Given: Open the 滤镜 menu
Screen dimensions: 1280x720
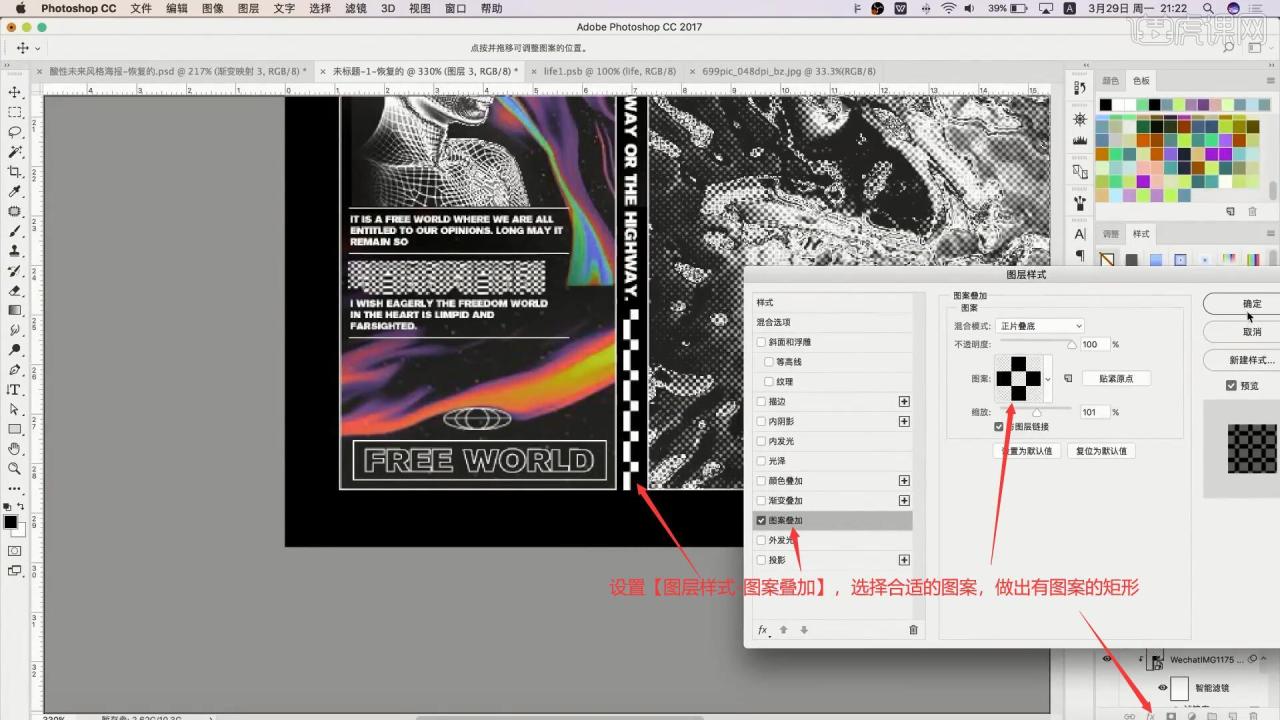Looking at the screenshot, I should click(355, 8).
